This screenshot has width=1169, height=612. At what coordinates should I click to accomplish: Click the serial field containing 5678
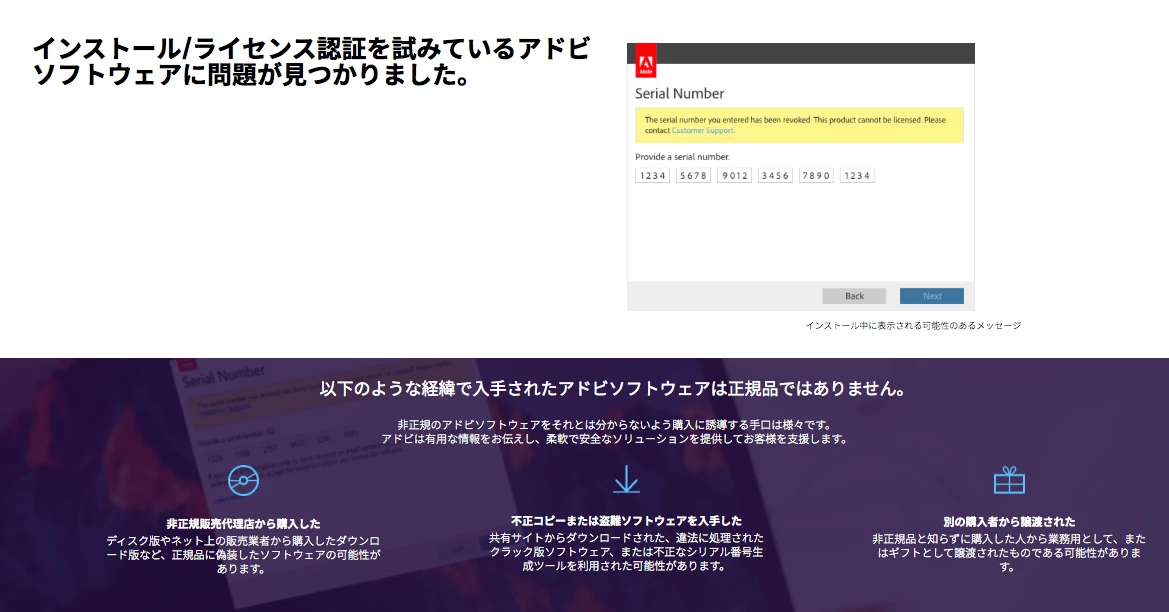point(693,176)
